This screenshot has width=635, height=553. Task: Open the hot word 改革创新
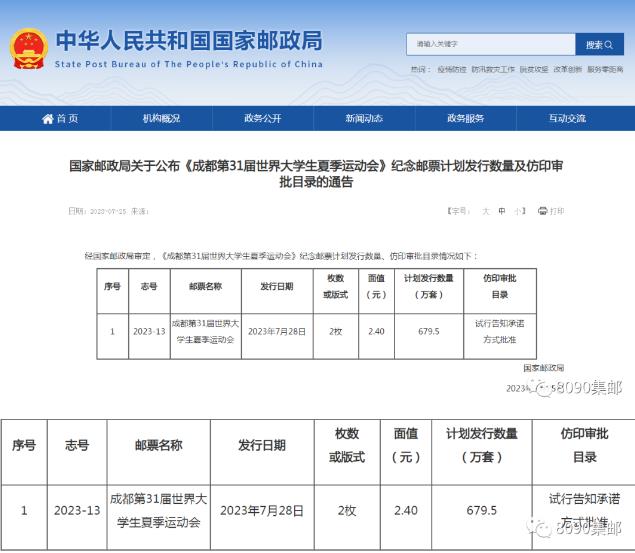click(x=567, y=69)
